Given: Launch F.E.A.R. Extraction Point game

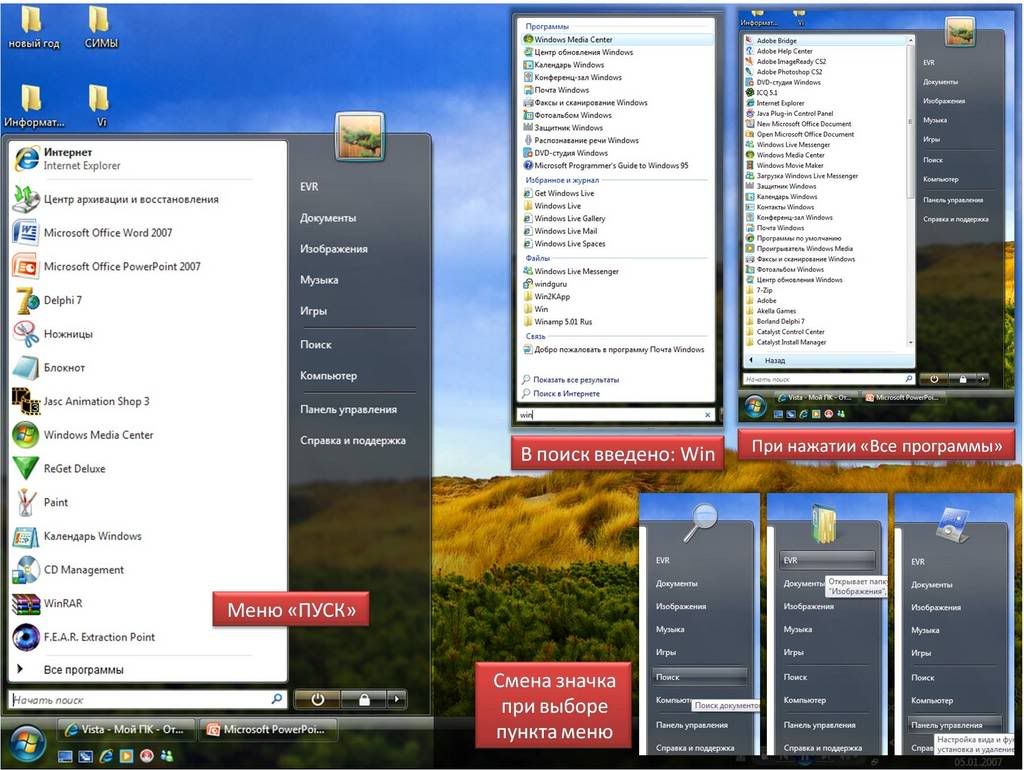Looking at the screenshot, I should 99,637.
